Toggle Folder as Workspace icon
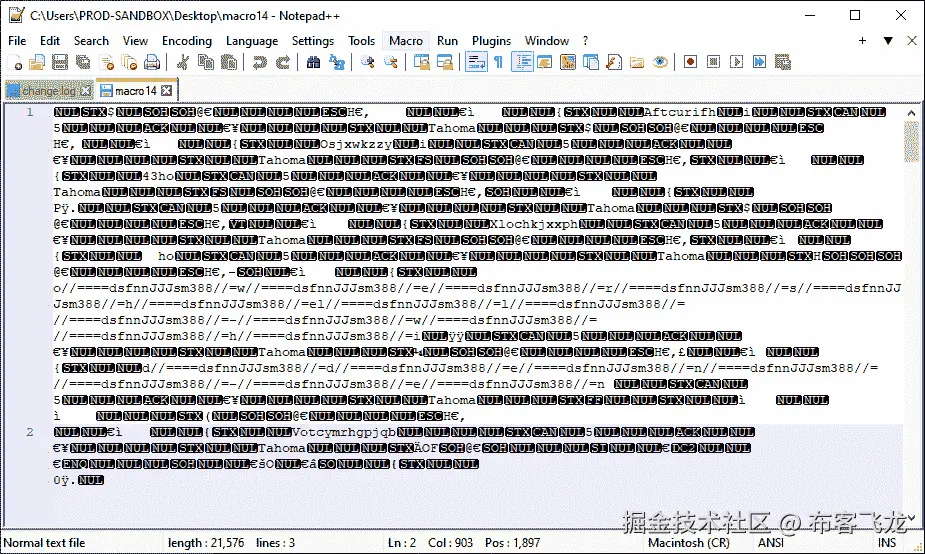 pyautogui.click(x=637, y=62)
